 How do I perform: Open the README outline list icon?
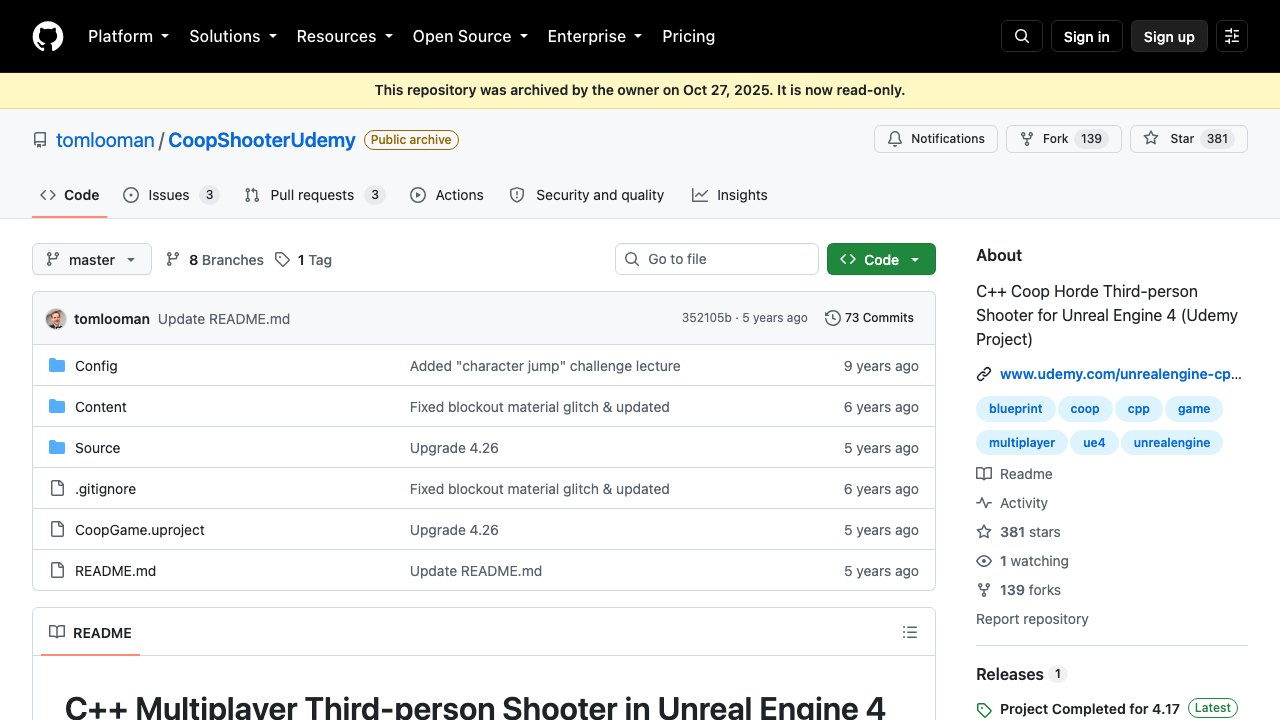click(x=910, y=632)
